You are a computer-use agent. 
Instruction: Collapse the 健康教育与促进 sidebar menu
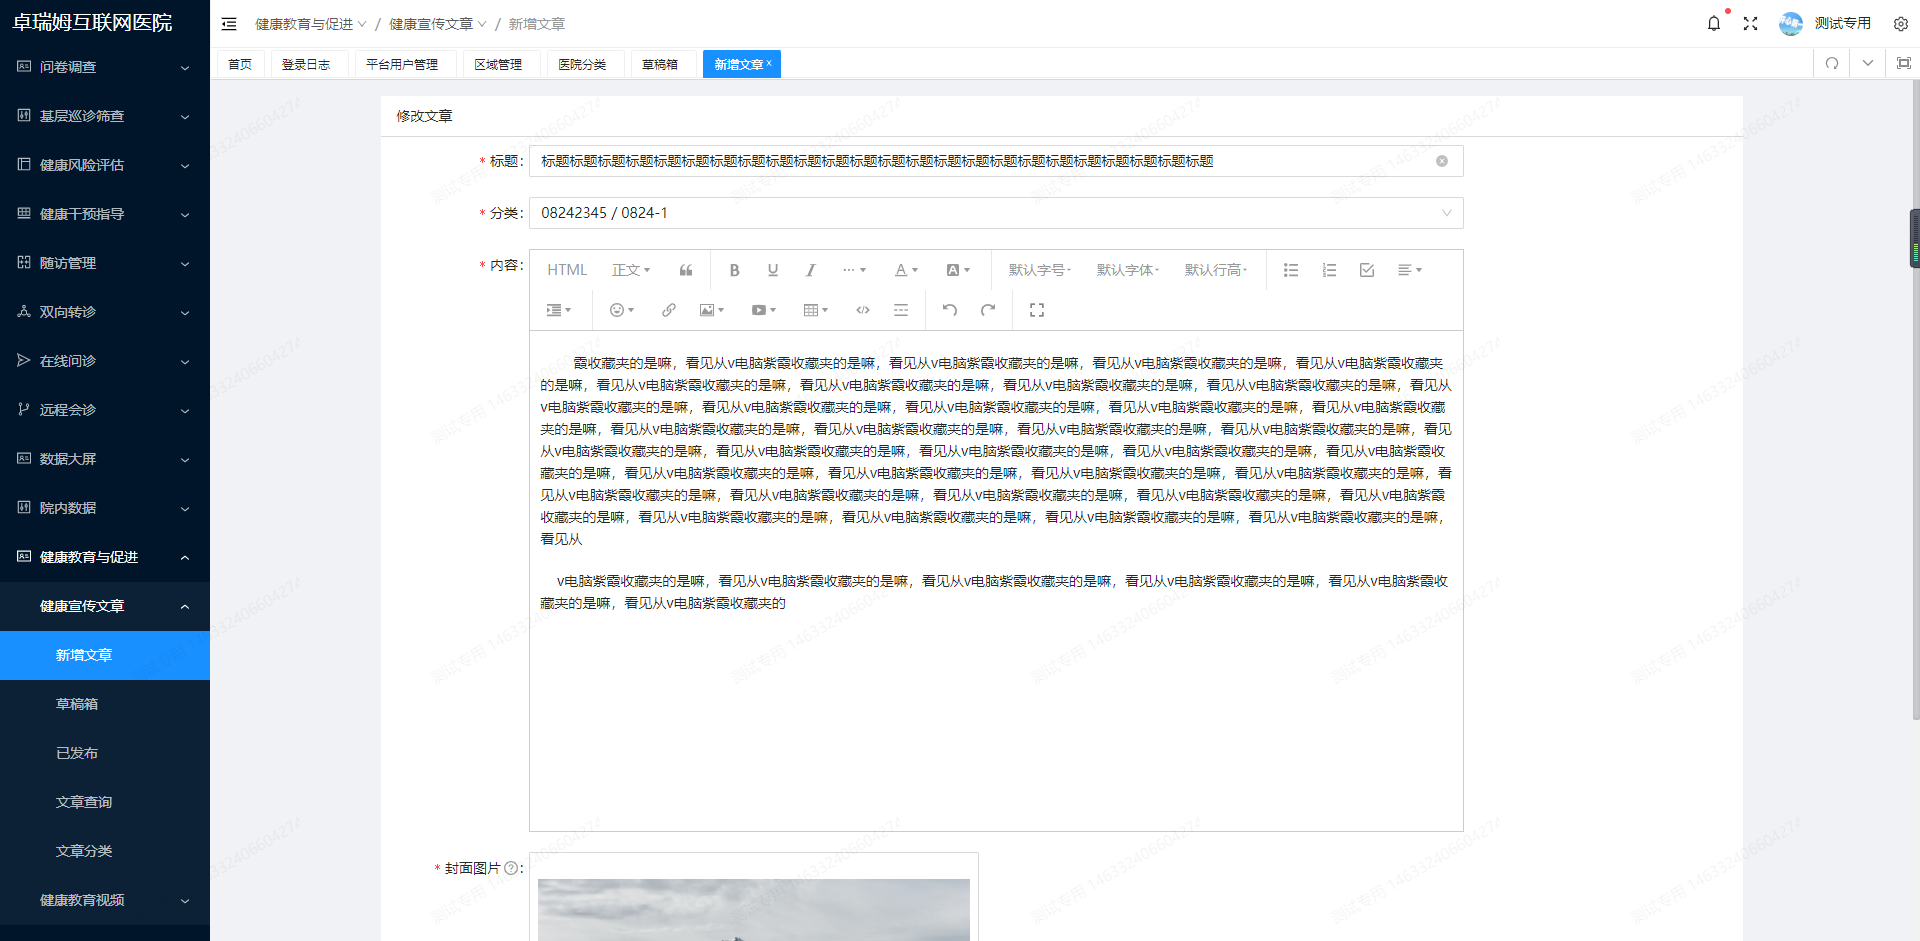coord(105,557)
